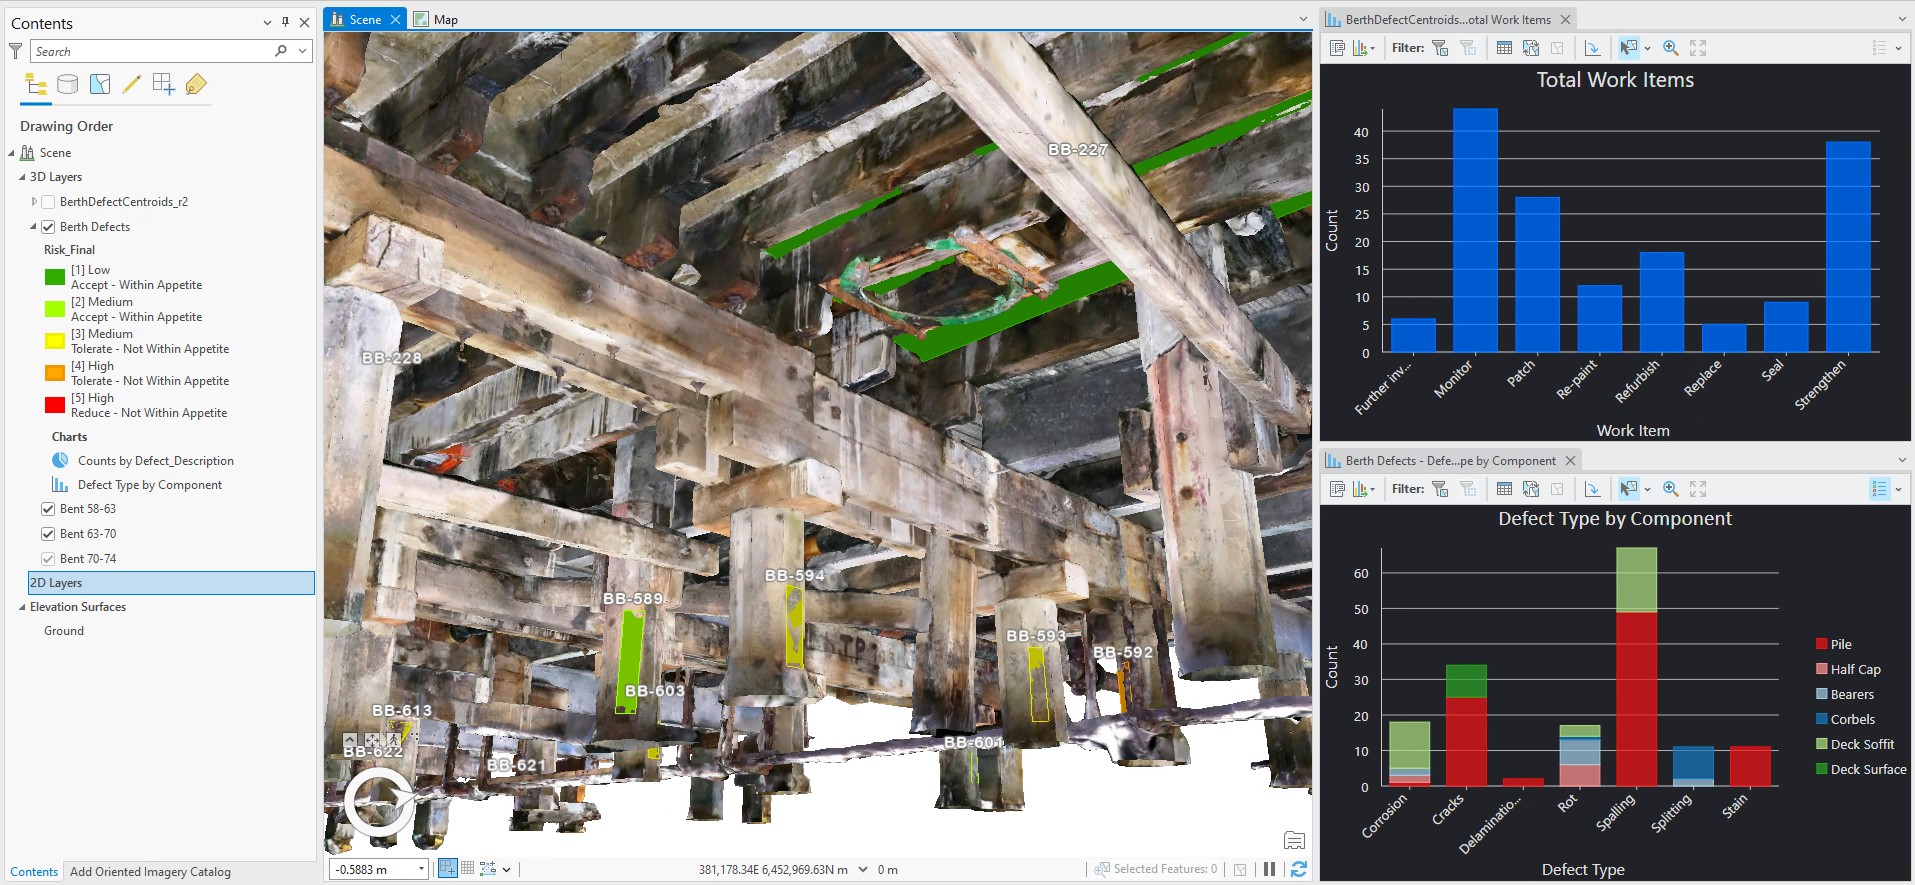Screen dimensions: 1915x885
Task: Click in the Contents search field
Action: (150, 51)
